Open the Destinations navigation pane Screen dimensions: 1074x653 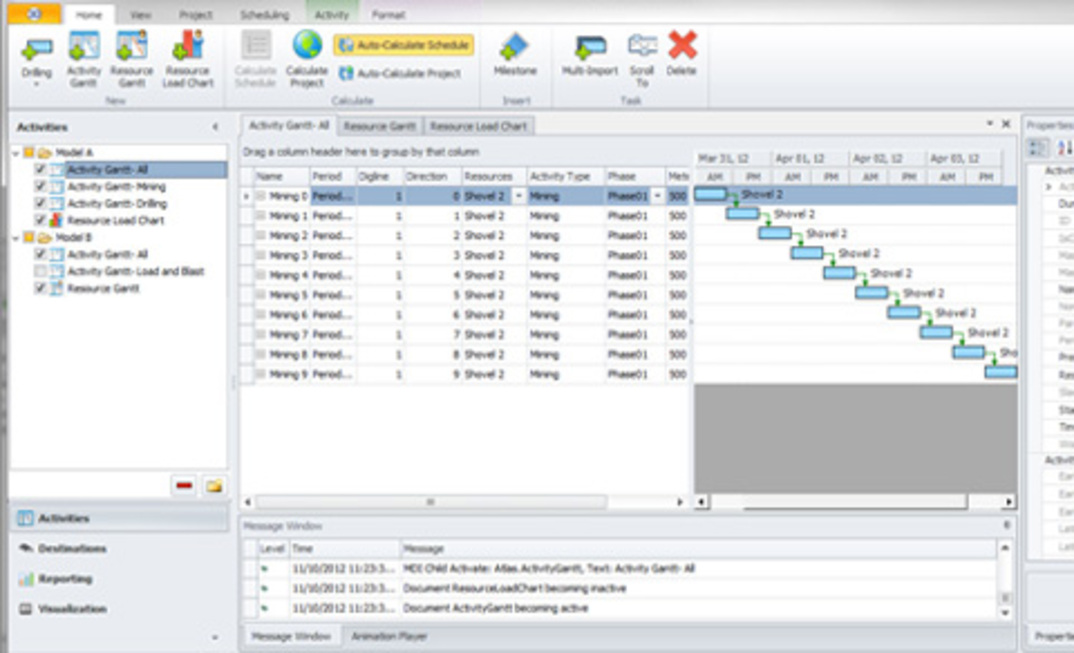click(72, 549)
